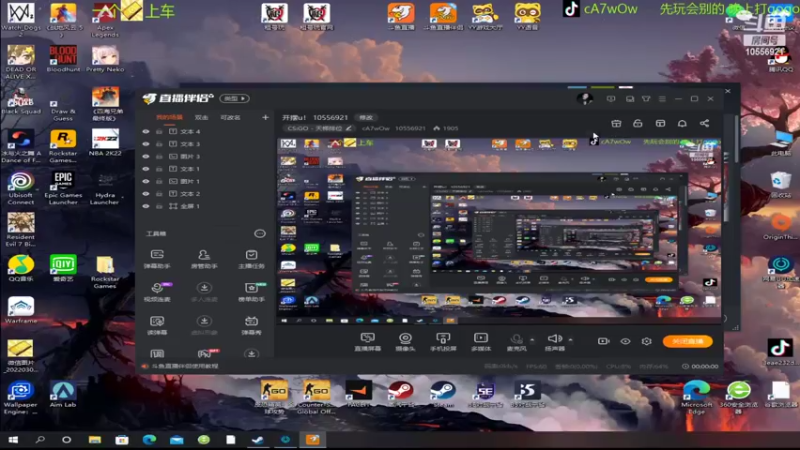This screenshot has height=450, width=800.
Task: Open taskbar search magnifier
Action: coord(40,440)
